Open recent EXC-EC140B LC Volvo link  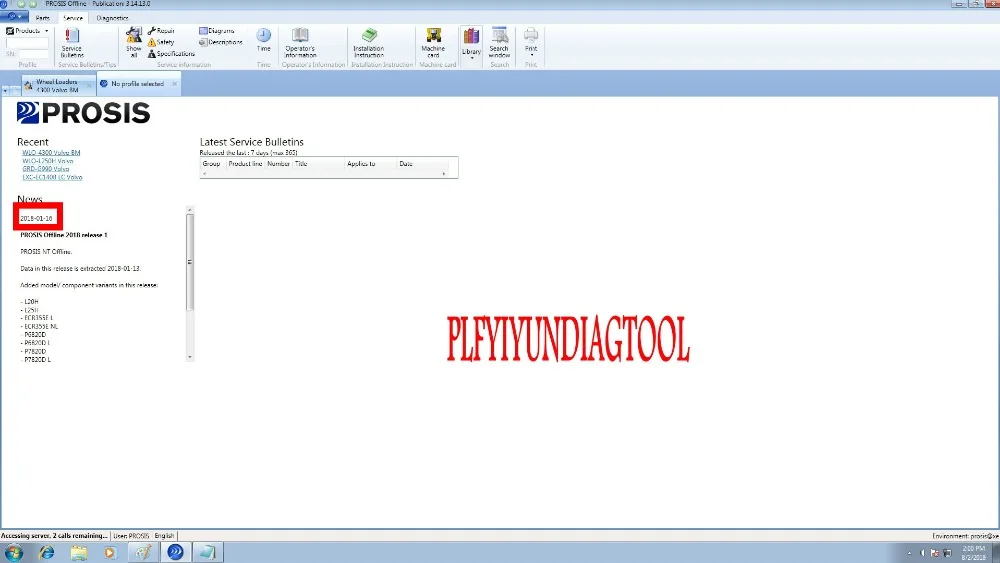click(52, 177)
